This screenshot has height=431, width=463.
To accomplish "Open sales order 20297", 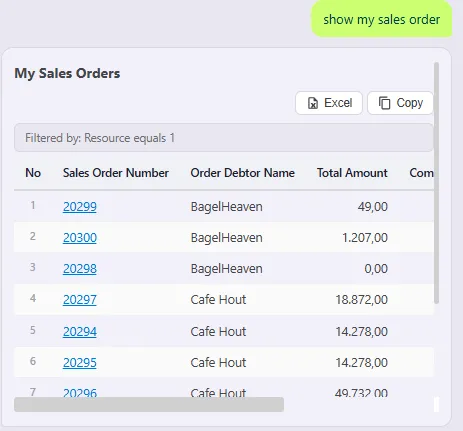I will pyautogui.click(x=80, y=300).
